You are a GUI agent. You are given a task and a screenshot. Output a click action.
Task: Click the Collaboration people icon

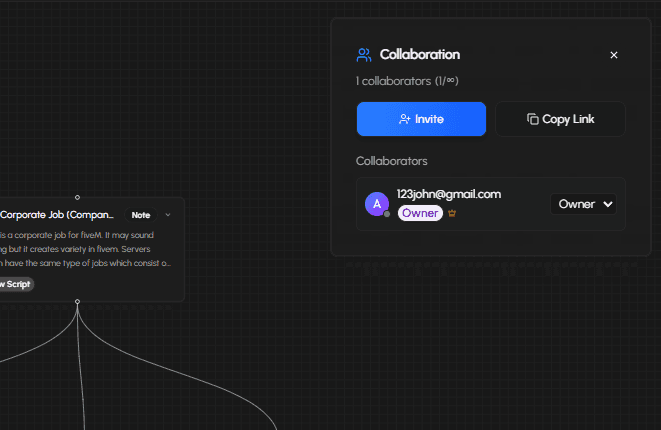coord(364,55)
